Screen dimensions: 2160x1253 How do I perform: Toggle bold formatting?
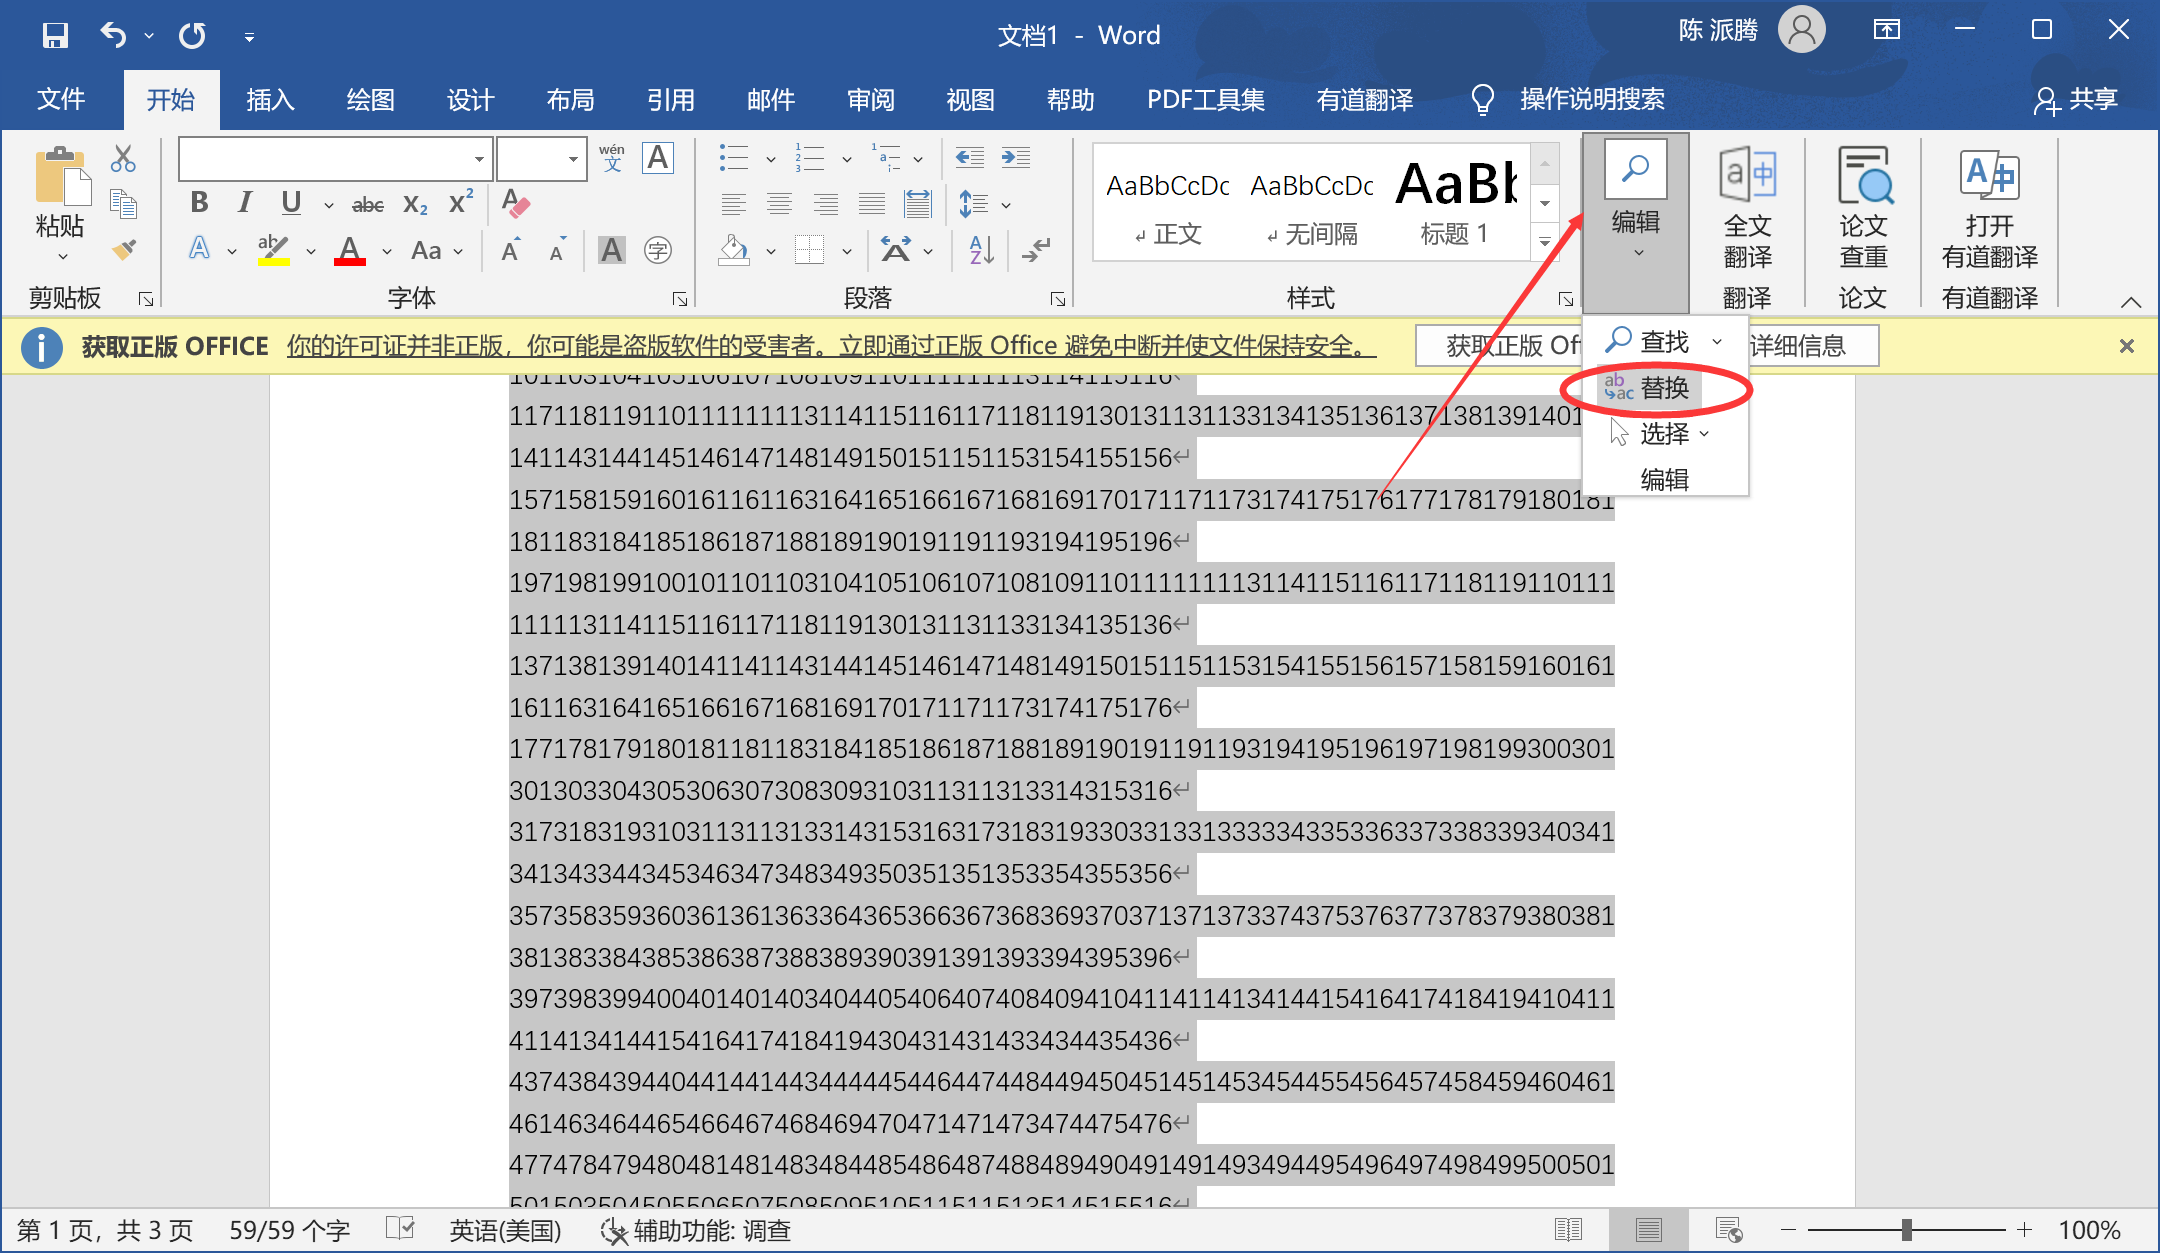click(x=199, y=203)
